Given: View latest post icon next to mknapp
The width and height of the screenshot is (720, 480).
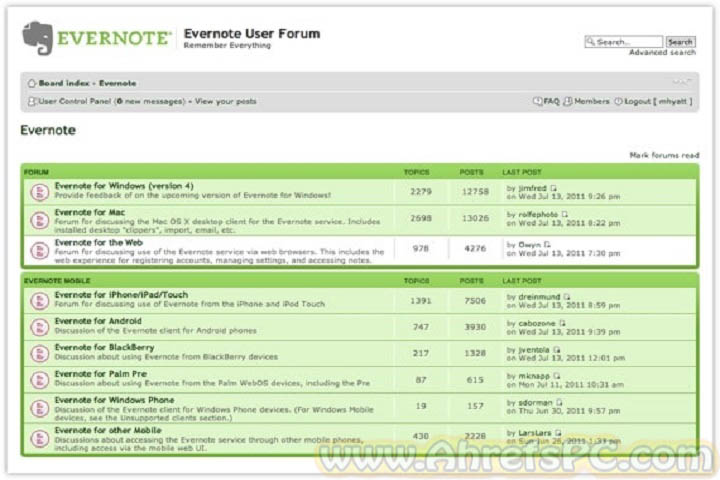Looking at the screenshot, I should [x=557, y=376].
